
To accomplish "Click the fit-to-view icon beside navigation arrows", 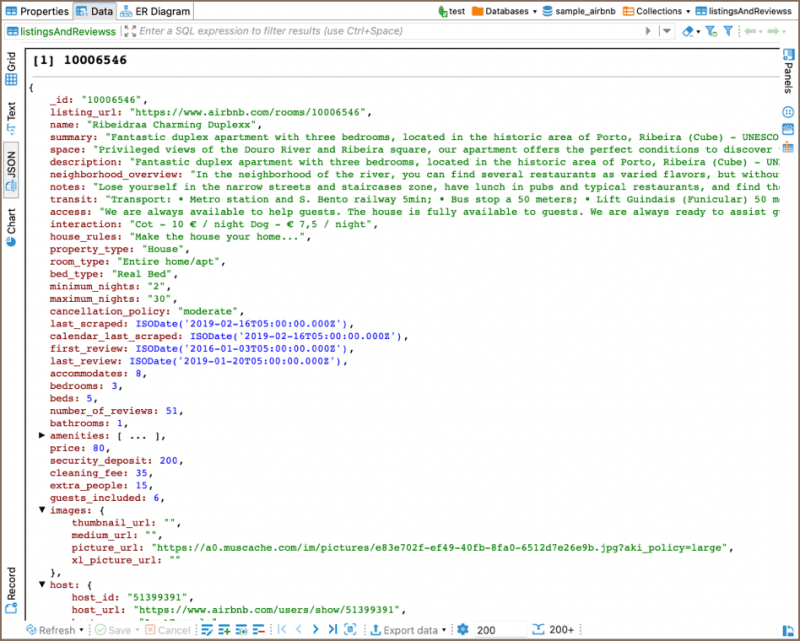I will (351, 630).
